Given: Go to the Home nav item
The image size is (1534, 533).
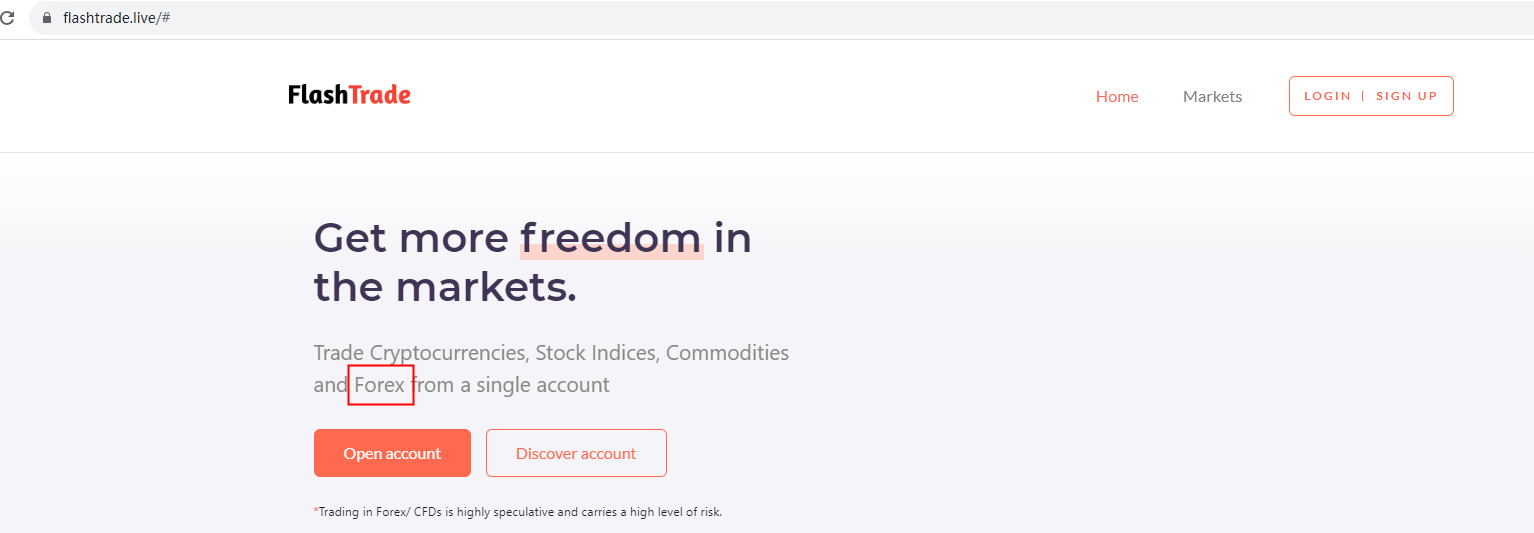Looking at the screenshot, I should [1117, 96].
